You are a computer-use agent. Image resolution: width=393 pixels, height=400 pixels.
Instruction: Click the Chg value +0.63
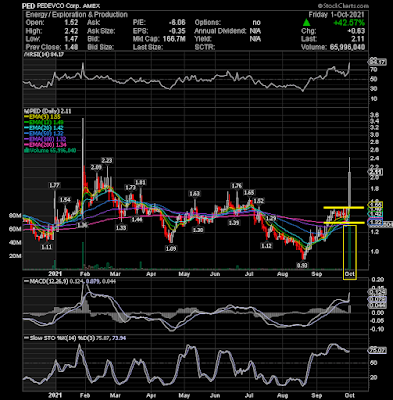pos(355,31)
